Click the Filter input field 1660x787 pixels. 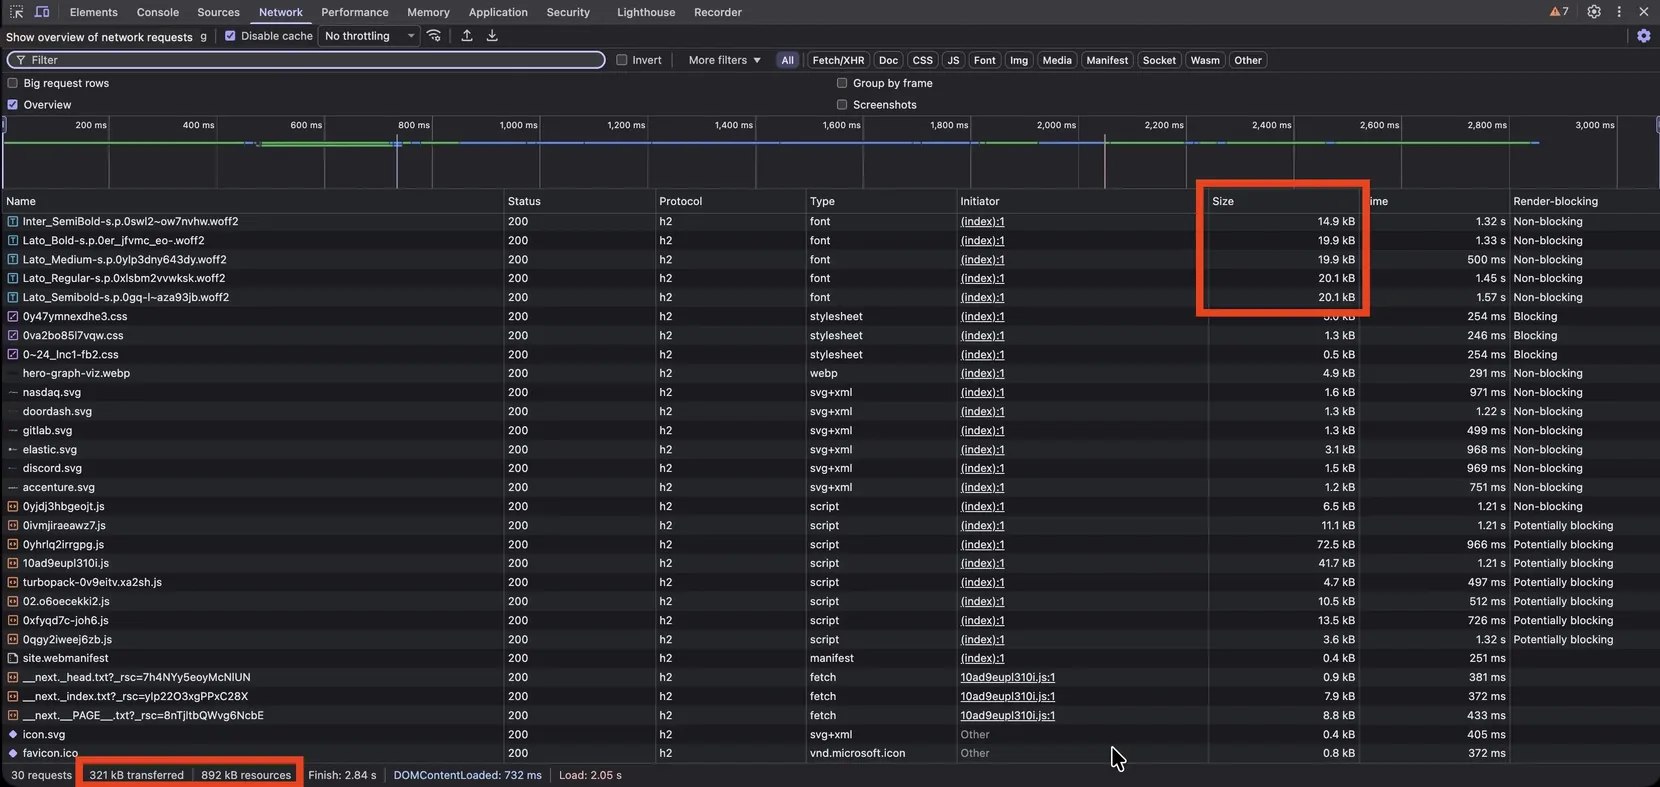306,60
